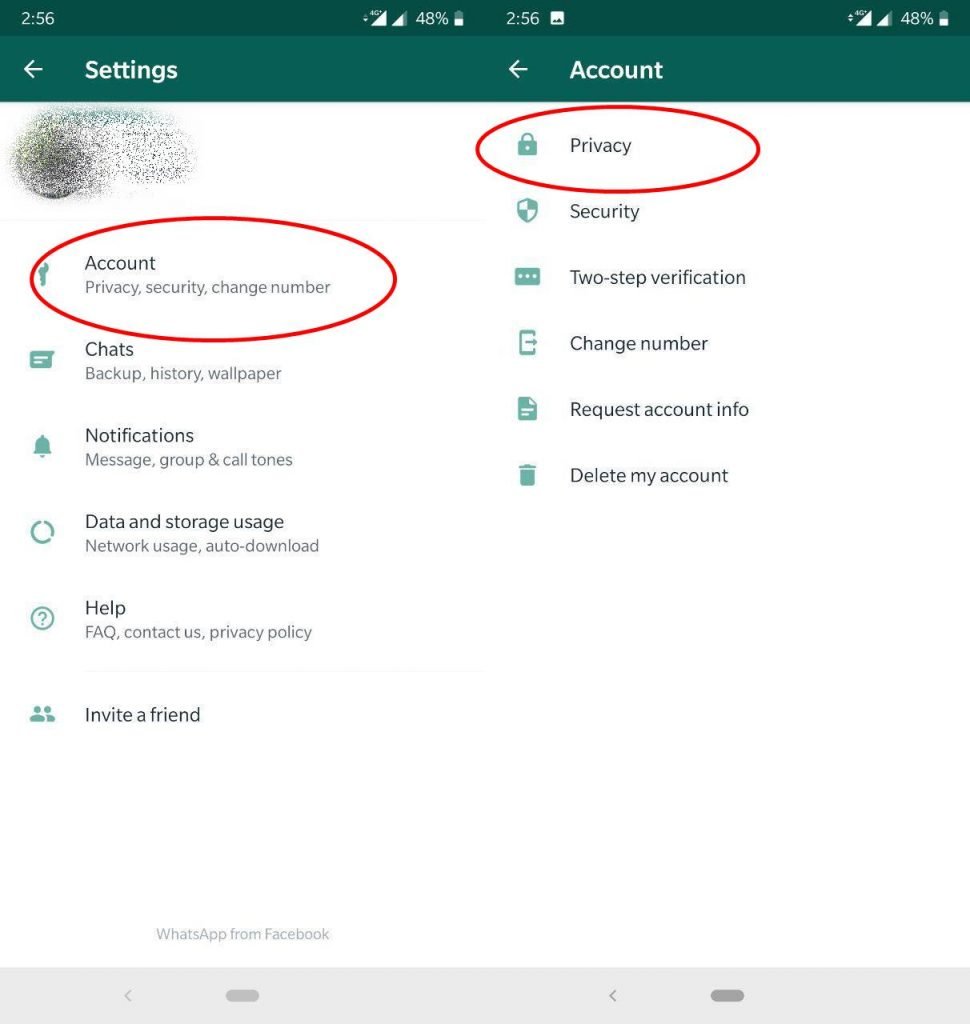The width and height of the screenshot is (970, 1024).
Task: Select the Invite a friend option
Action: (142, 714)
